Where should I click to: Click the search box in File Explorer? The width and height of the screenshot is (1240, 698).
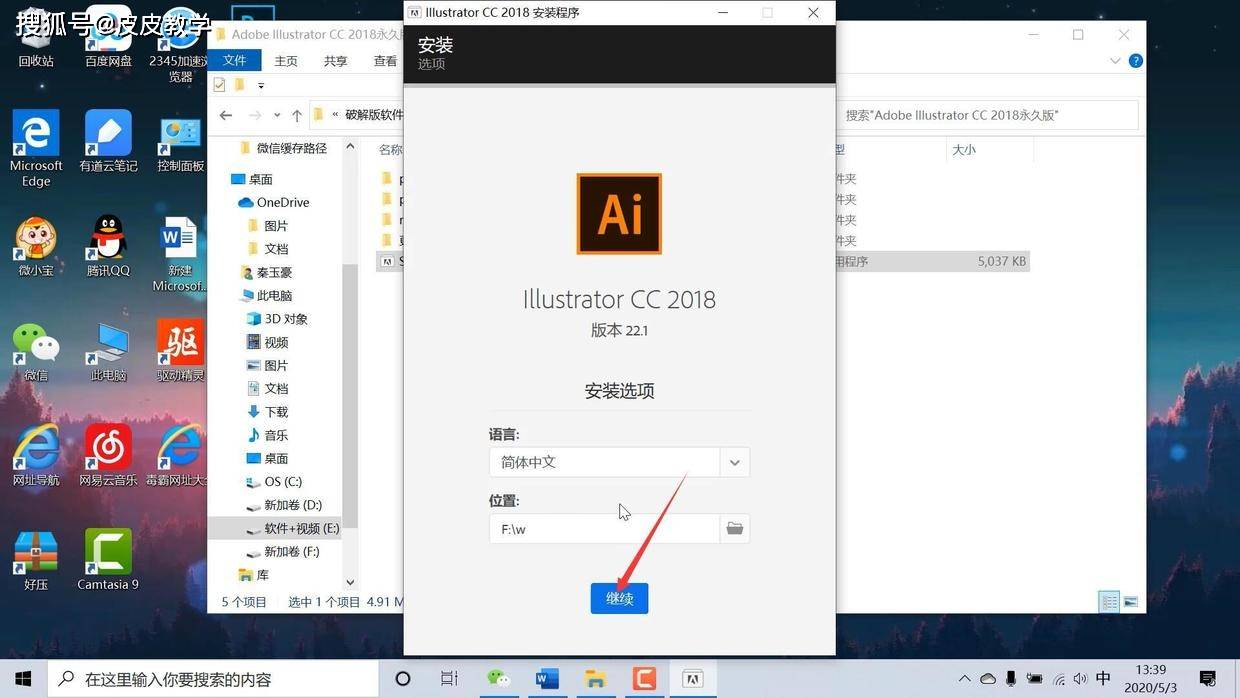pos(988,115)
